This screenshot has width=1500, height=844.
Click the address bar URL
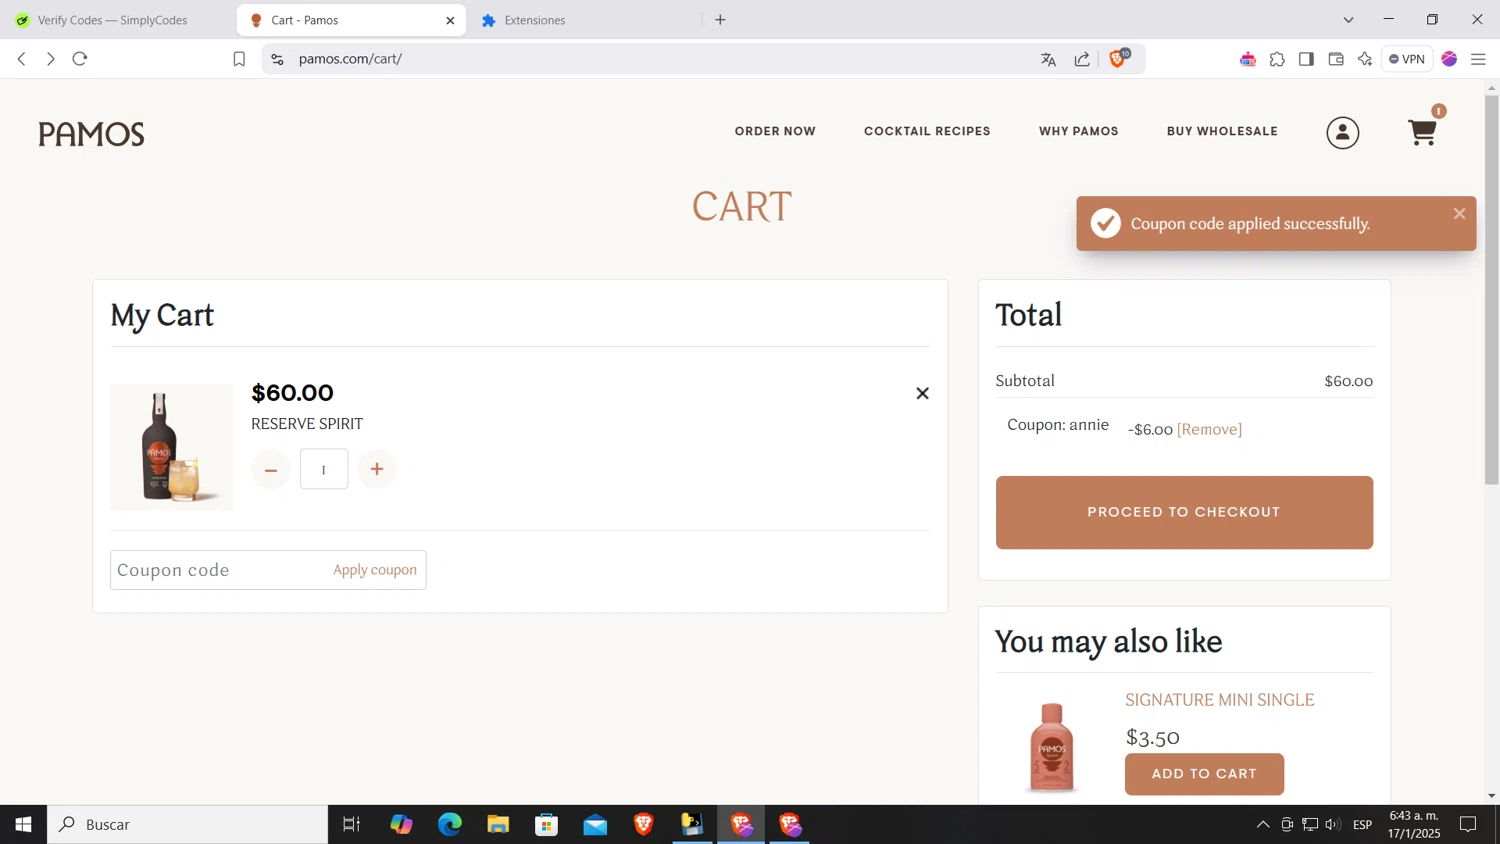(x=350, y=59)
